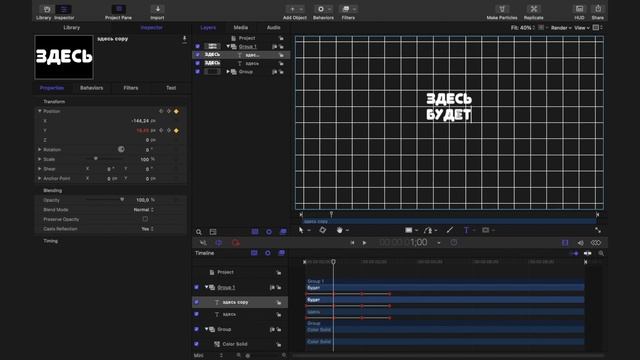640x360 pixels.
Task: Switch to the Layers tab
Action: [x=208, y=28]
